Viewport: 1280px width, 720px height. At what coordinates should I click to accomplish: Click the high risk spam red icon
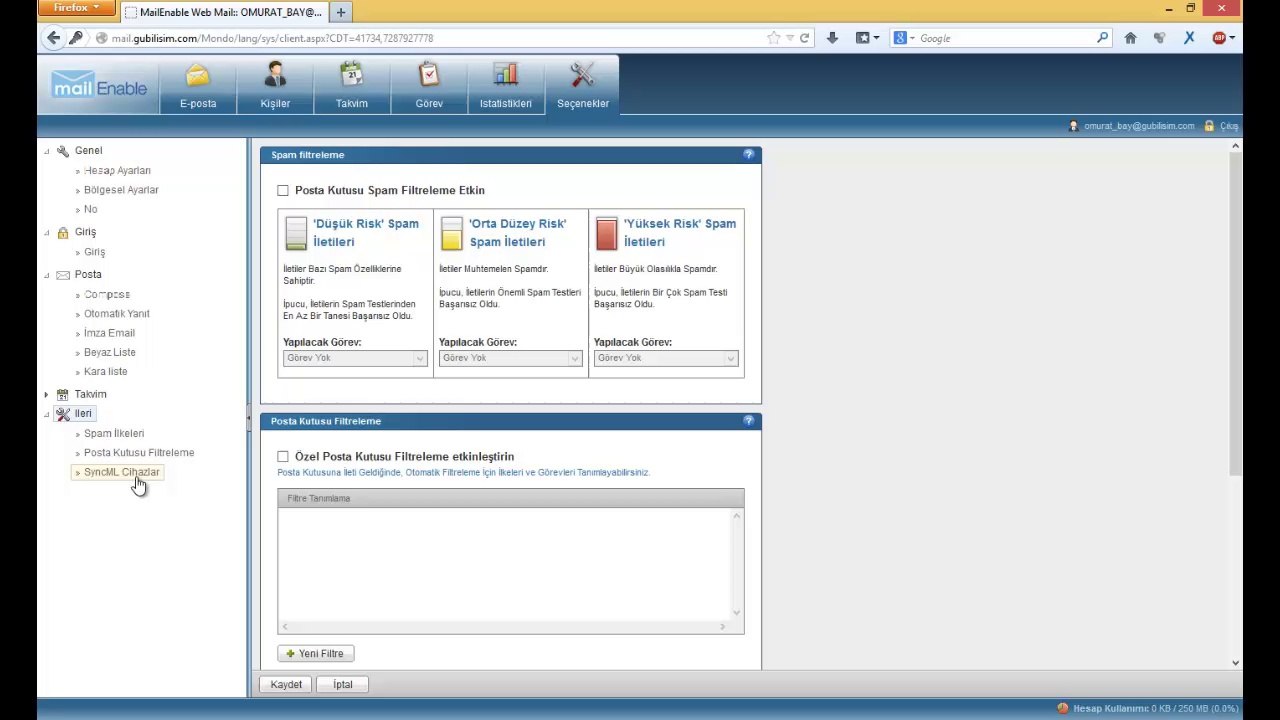coord(607,233)
